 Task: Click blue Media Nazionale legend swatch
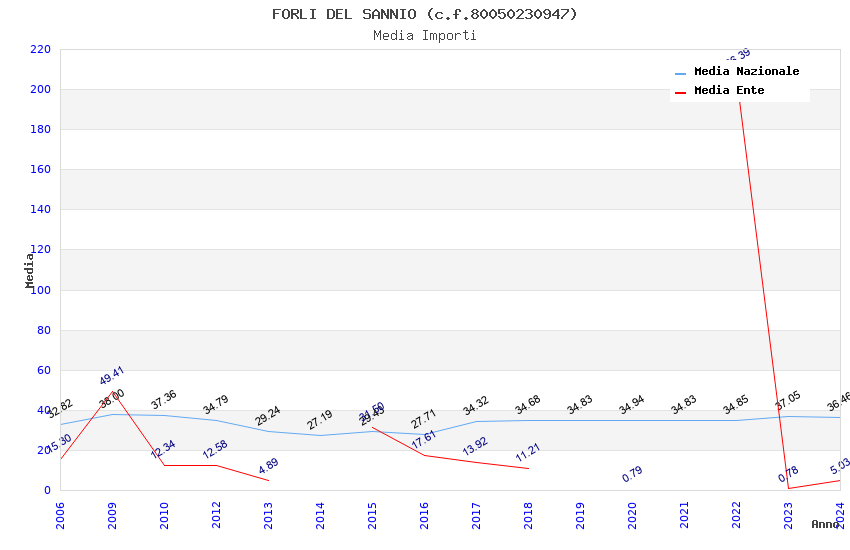[680, 73]
